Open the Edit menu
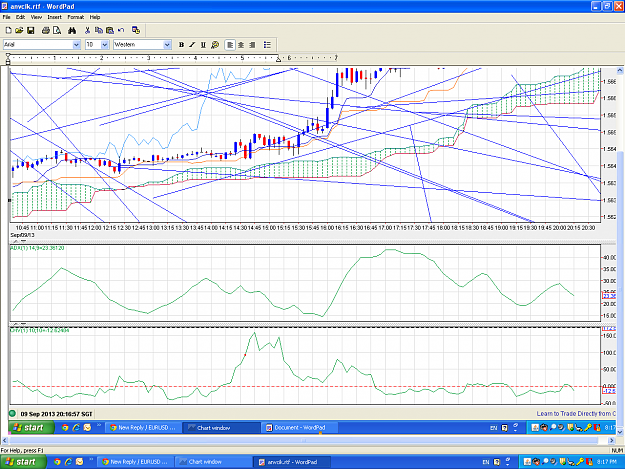Screen dimensions: 625x469 [20, 17]
